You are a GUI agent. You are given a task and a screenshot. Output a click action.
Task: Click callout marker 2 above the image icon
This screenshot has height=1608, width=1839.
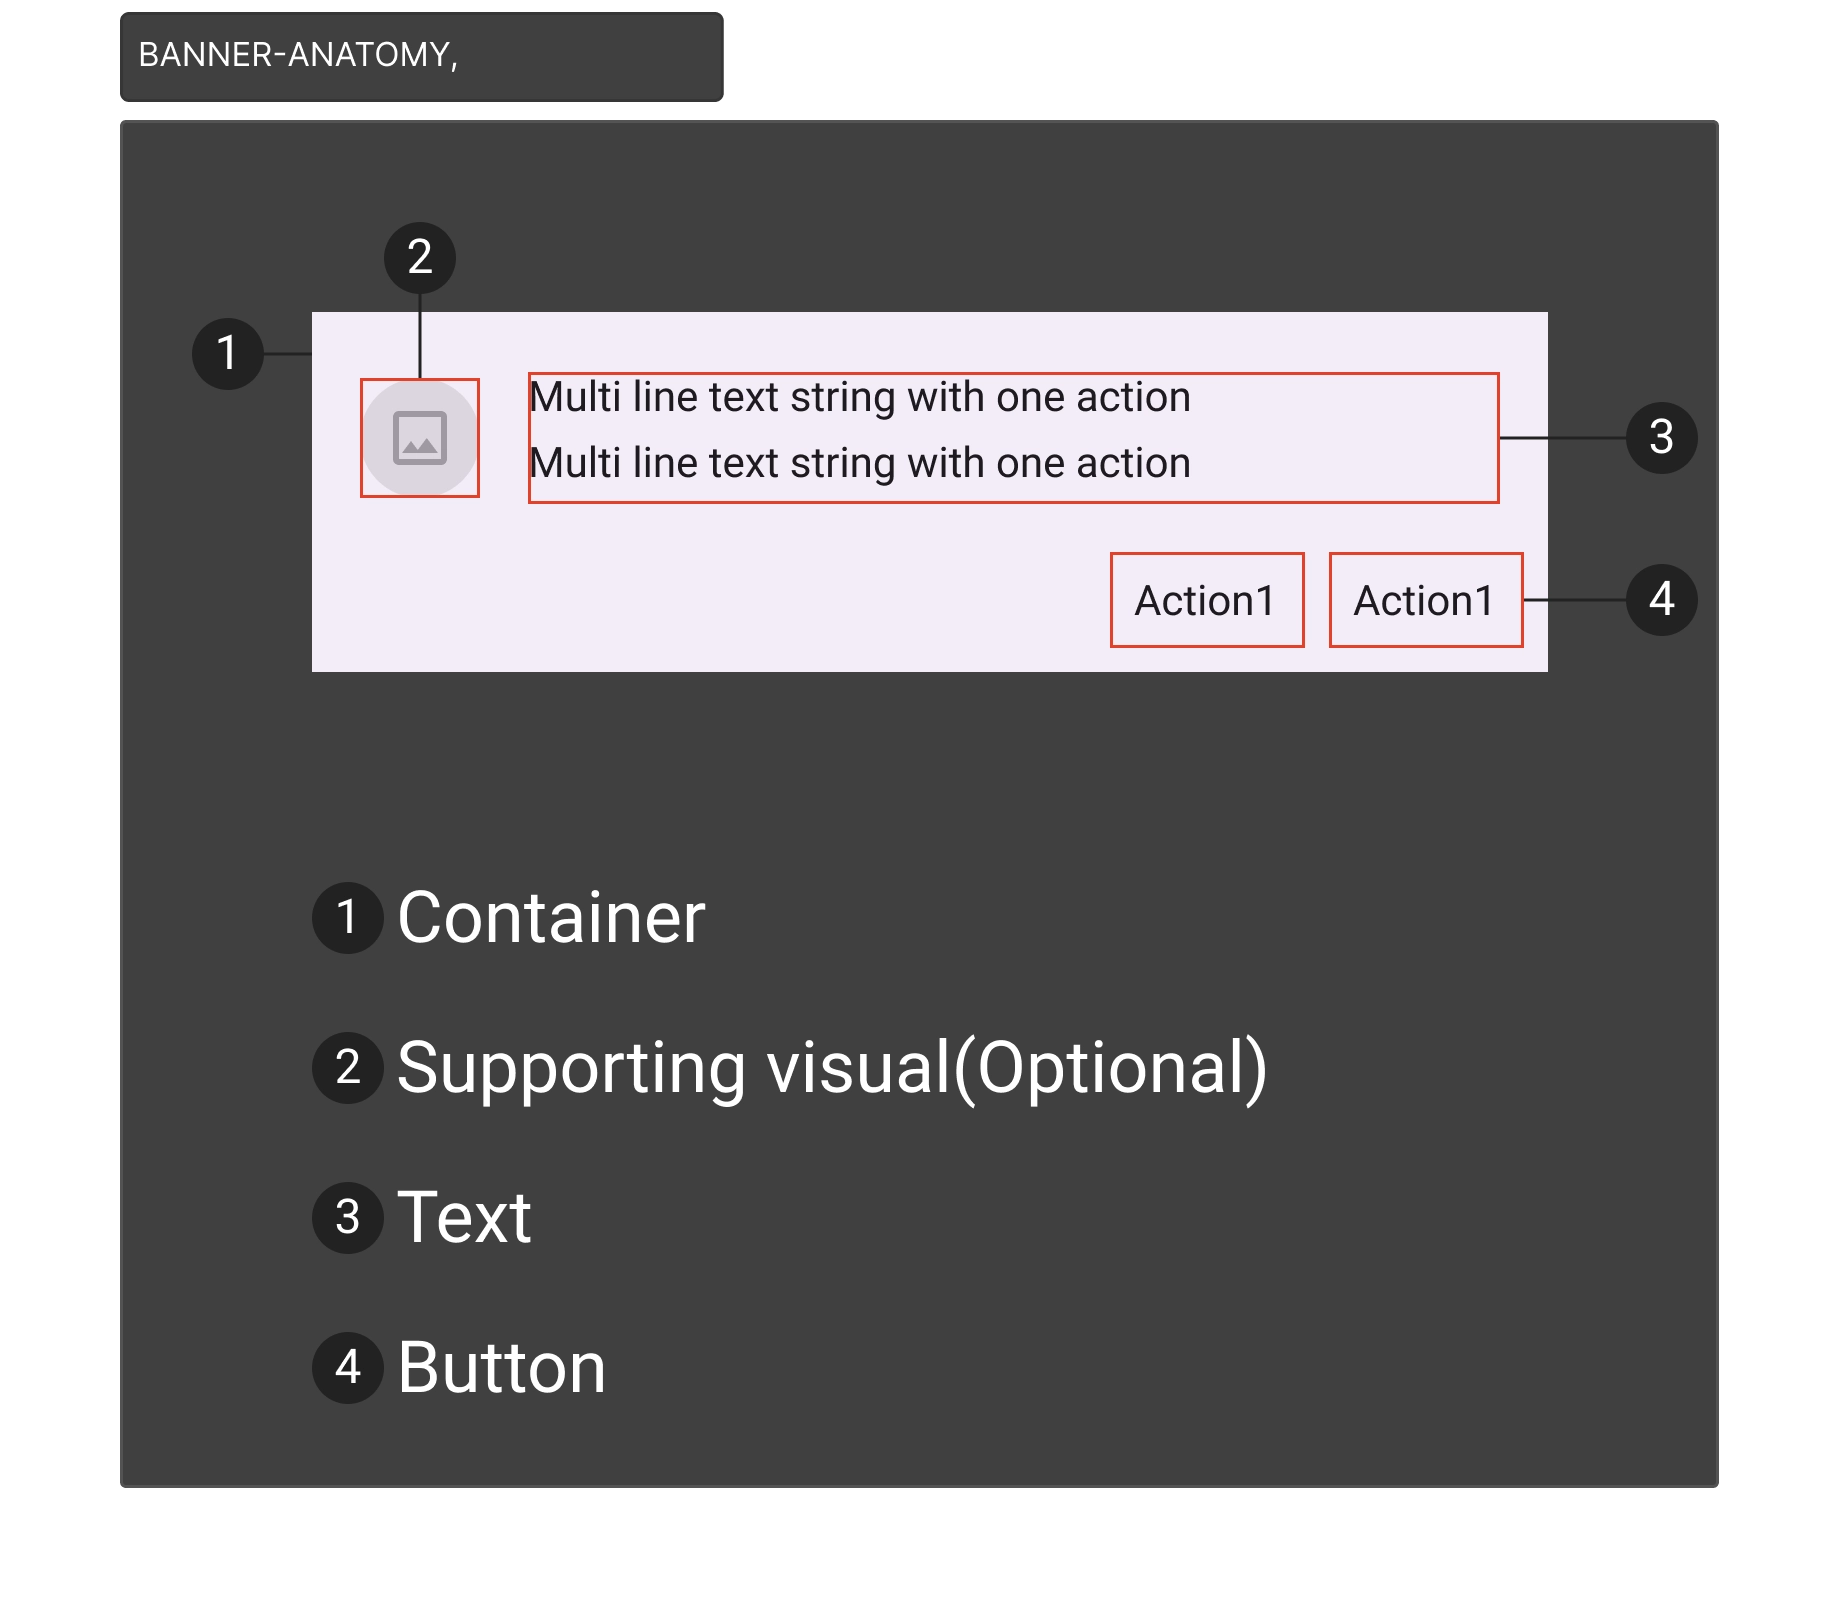click(x=420, y=258)
